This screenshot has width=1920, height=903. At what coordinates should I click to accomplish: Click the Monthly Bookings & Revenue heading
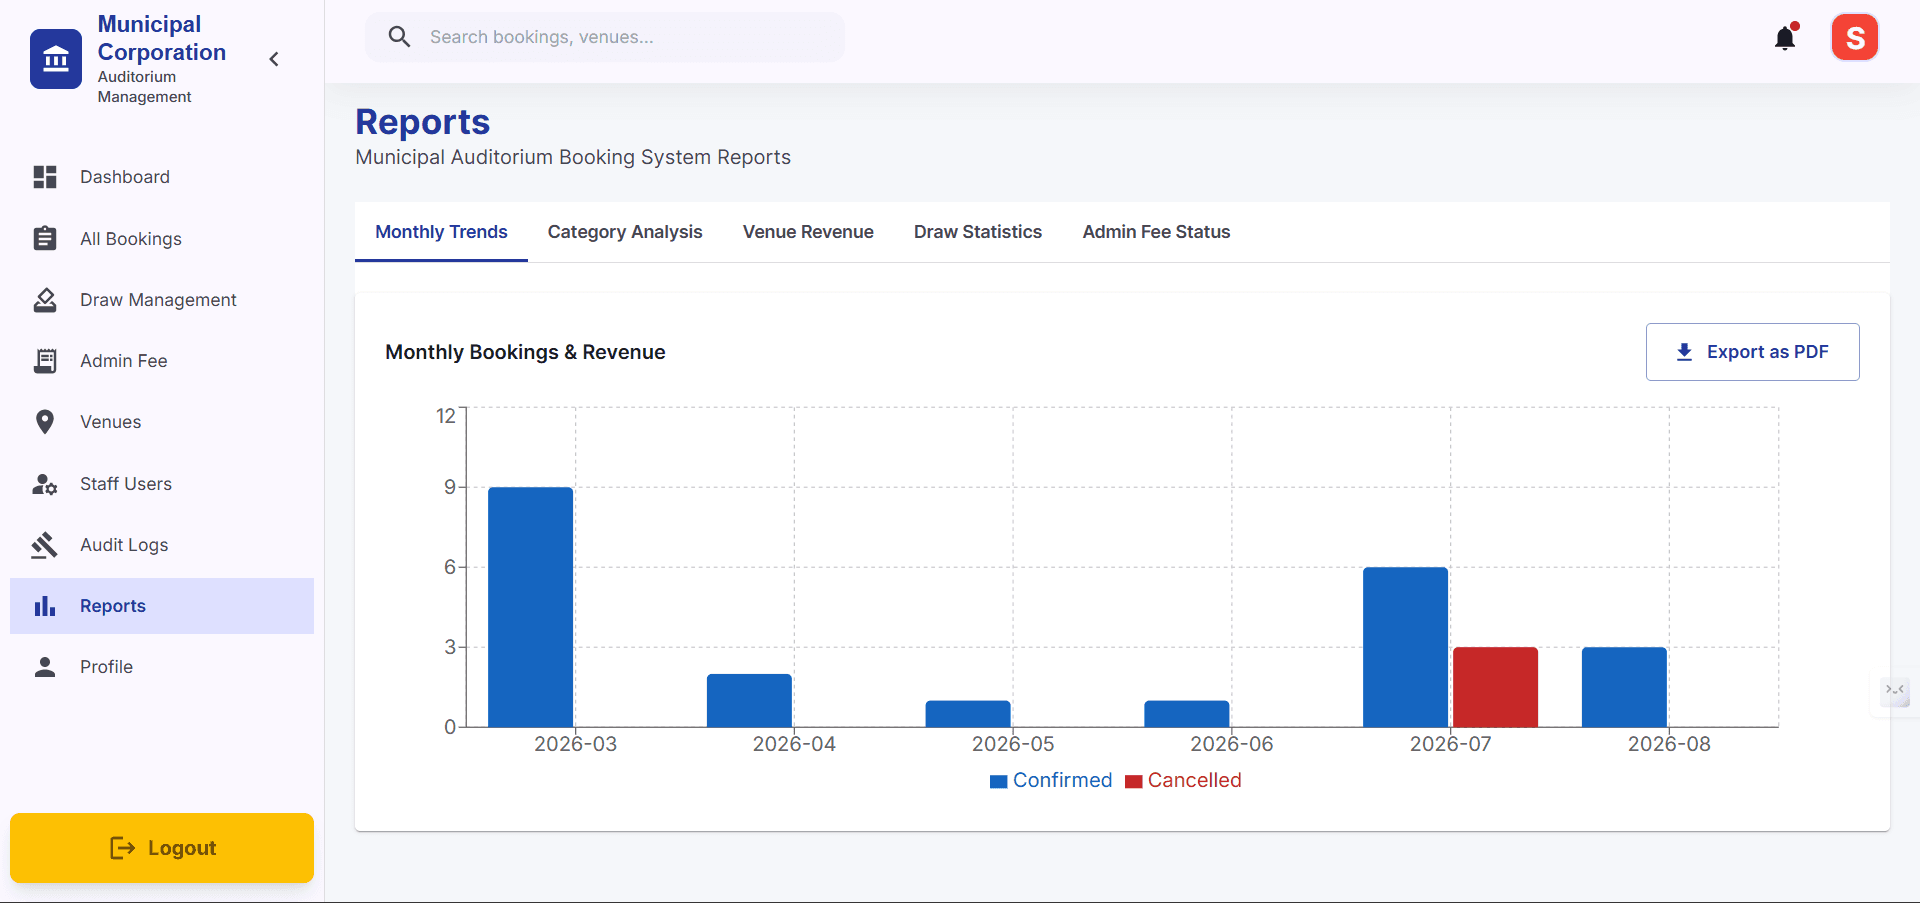(x=525, y=352)
